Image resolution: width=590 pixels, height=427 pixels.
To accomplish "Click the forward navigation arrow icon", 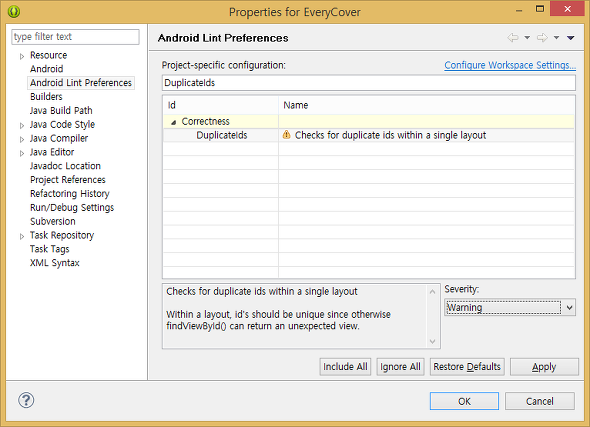I will pyautogui.click(x=542, y=38).
